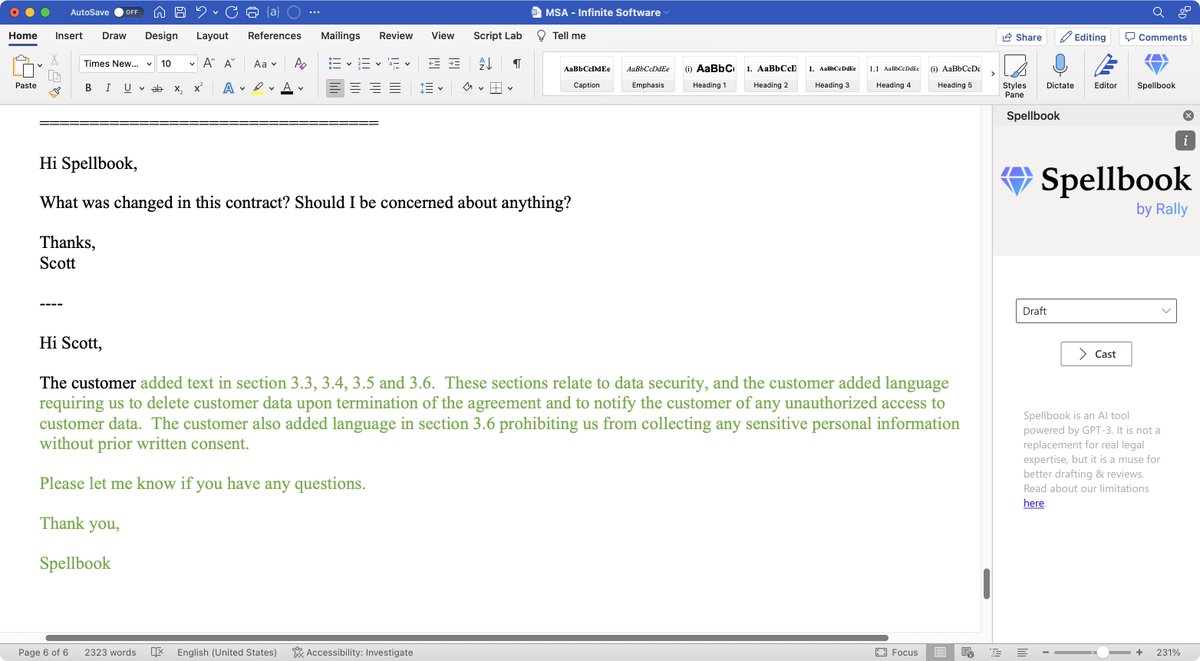Viewport: 1200px width, 661px height.
Task: Switch to the Draw tab
Action: (x=114, y=35)
